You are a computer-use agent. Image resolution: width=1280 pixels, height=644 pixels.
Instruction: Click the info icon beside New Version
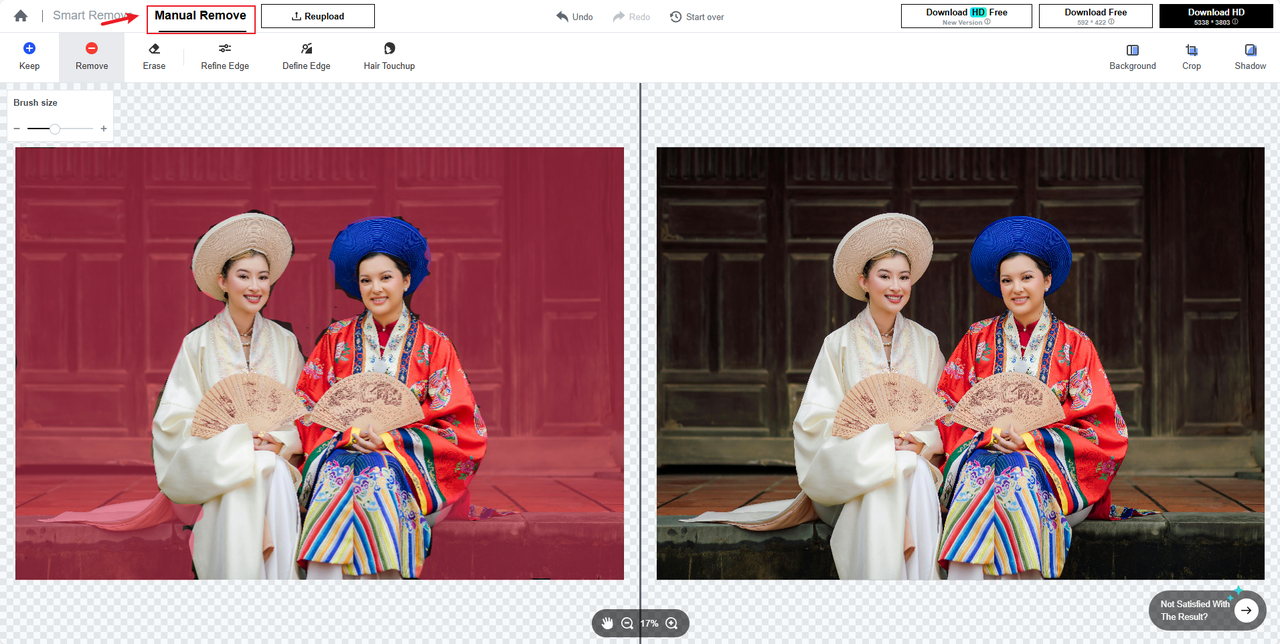pyautogui.click(x=987, y=22)
